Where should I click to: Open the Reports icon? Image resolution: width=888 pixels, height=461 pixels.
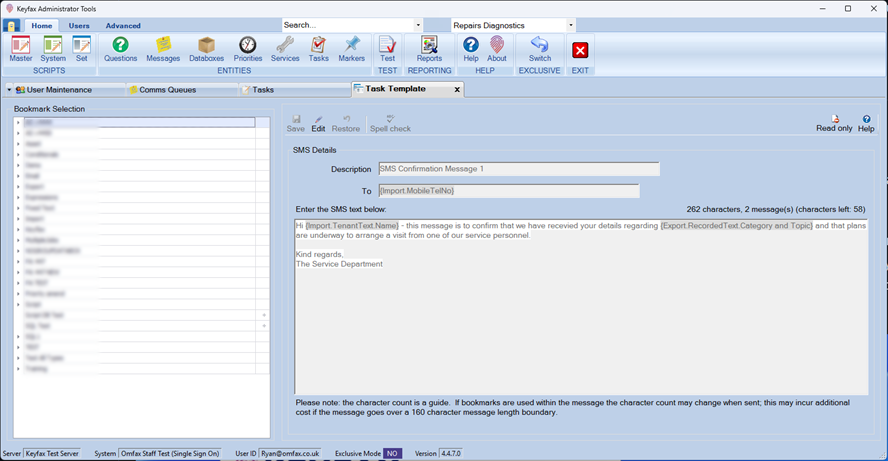[x=429, y=49]
